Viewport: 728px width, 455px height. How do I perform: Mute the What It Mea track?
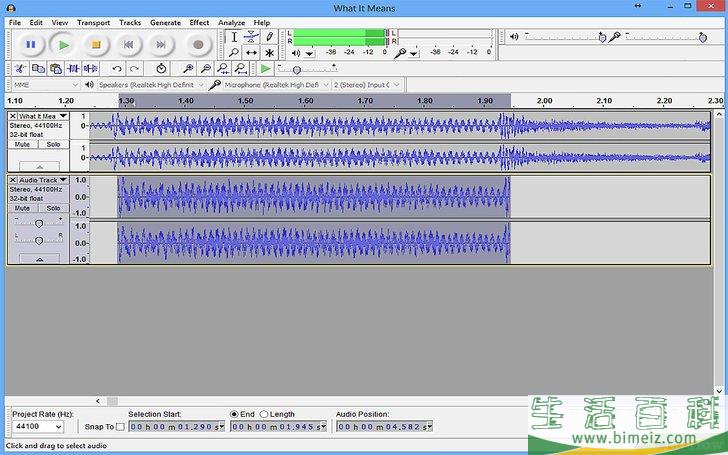point(22,144)
